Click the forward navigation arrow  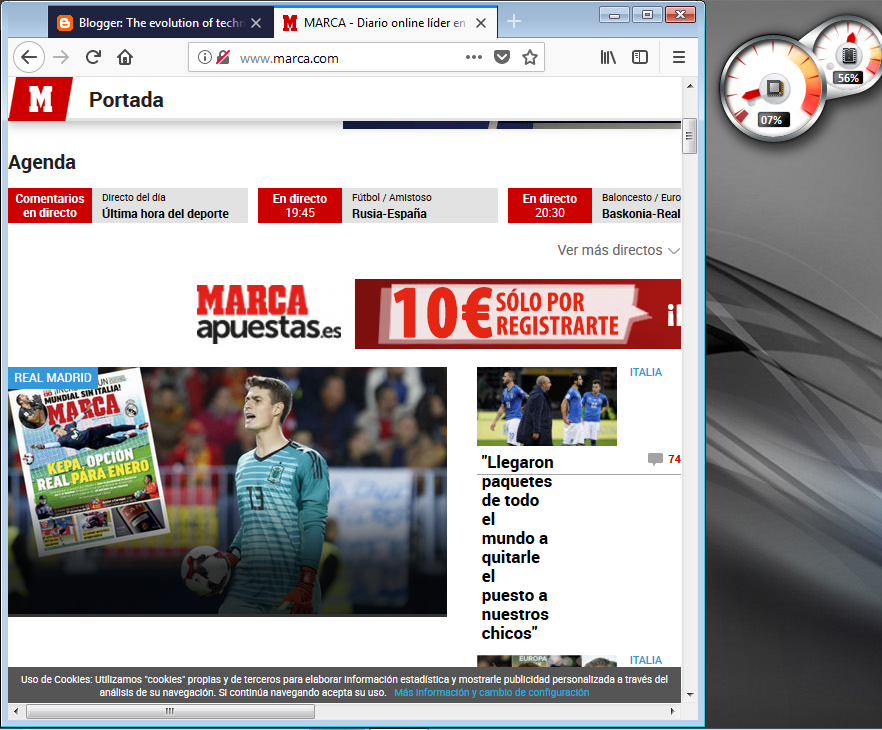61,57
